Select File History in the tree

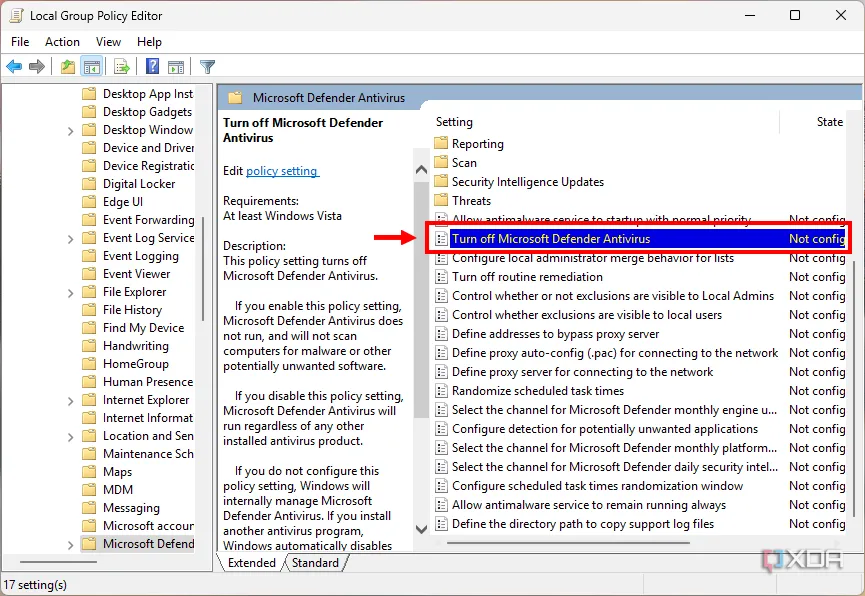pyautogui.click(x=132, y=310)
